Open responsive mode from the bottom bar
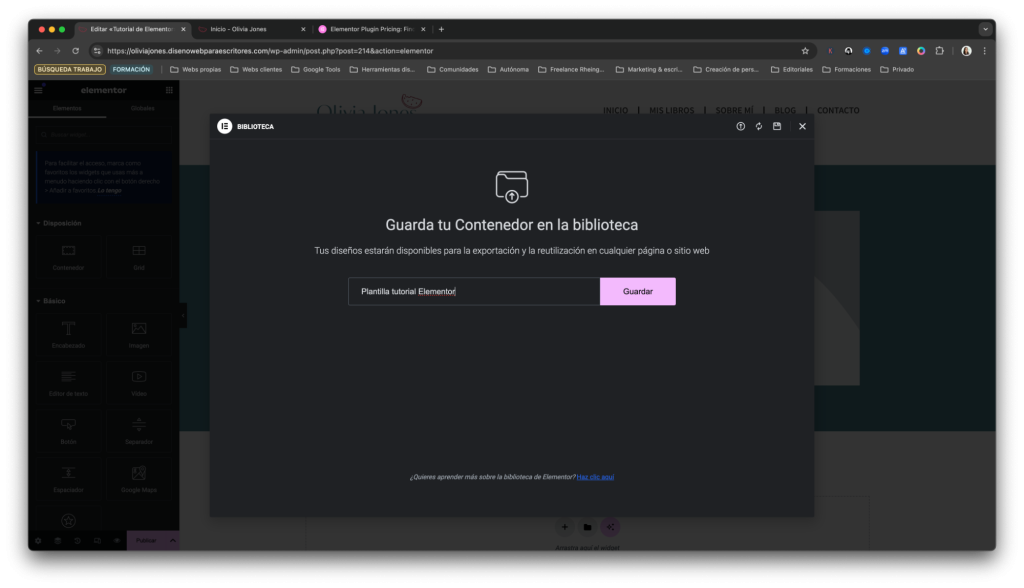1024x588 pixels. tap(96, 540)
